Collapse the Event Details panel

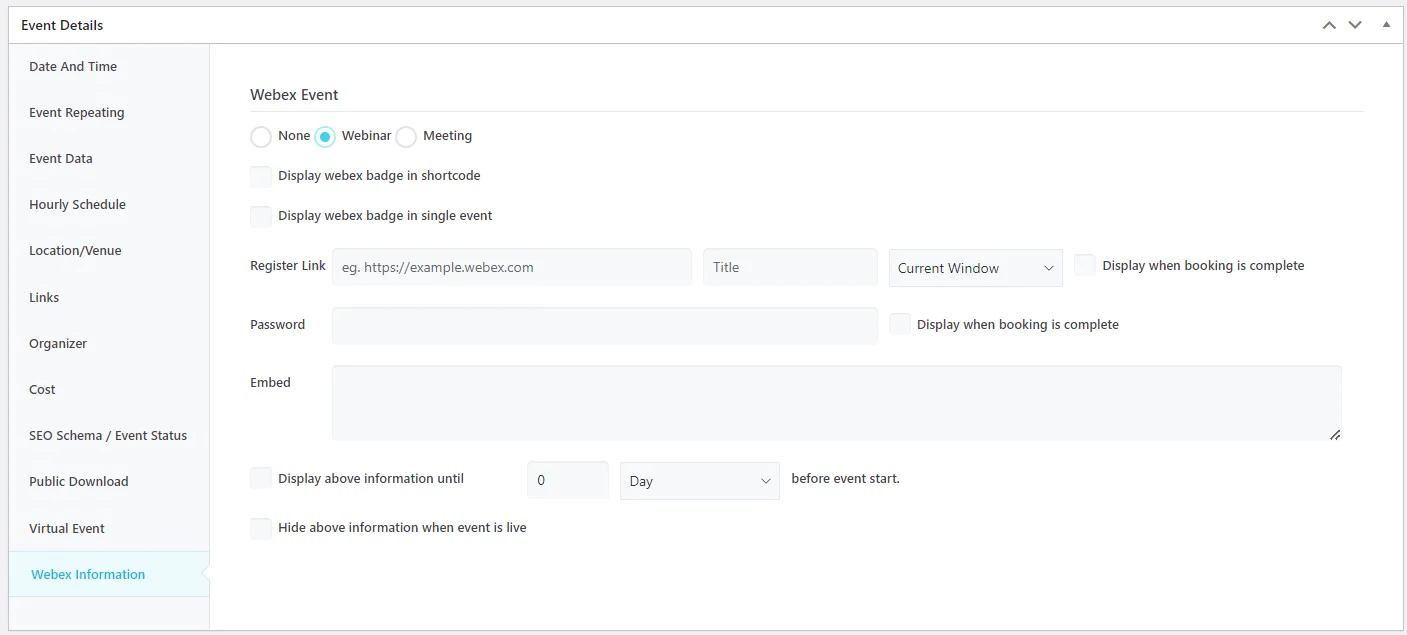pos(1386,24)
